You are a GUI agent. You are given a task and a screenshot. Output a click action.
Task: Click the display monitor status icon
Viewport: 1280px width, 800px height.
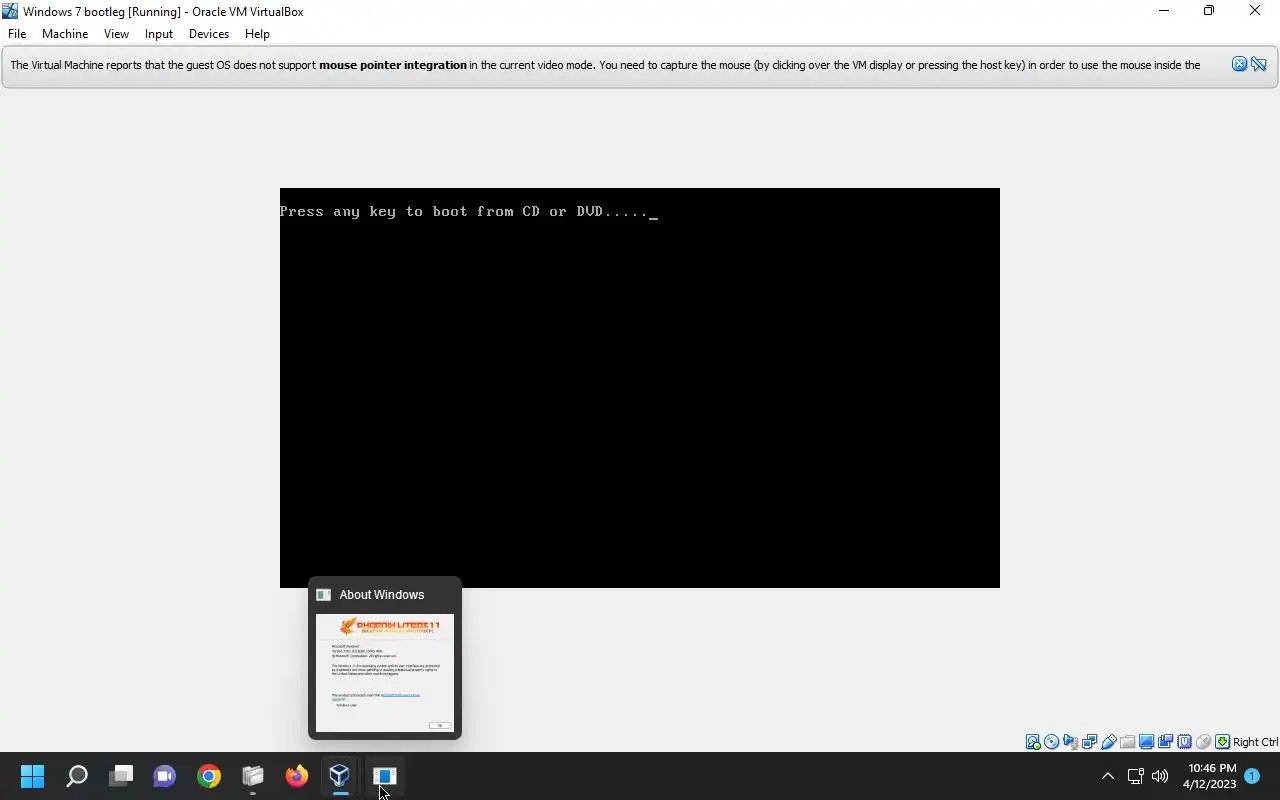[1146, 742]
